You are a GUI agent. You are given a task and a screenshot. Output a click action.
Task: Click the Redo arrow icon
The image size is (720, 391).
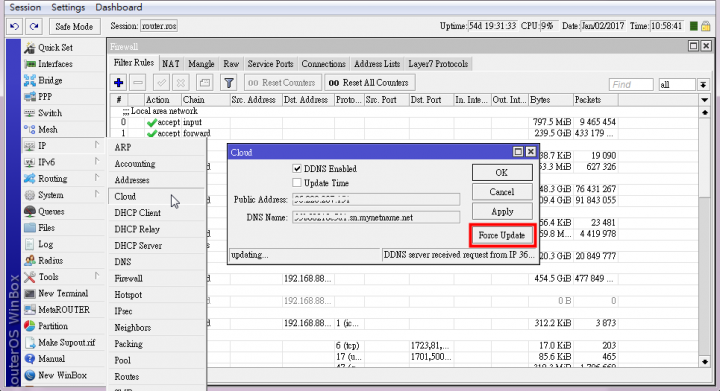point(34,27)
